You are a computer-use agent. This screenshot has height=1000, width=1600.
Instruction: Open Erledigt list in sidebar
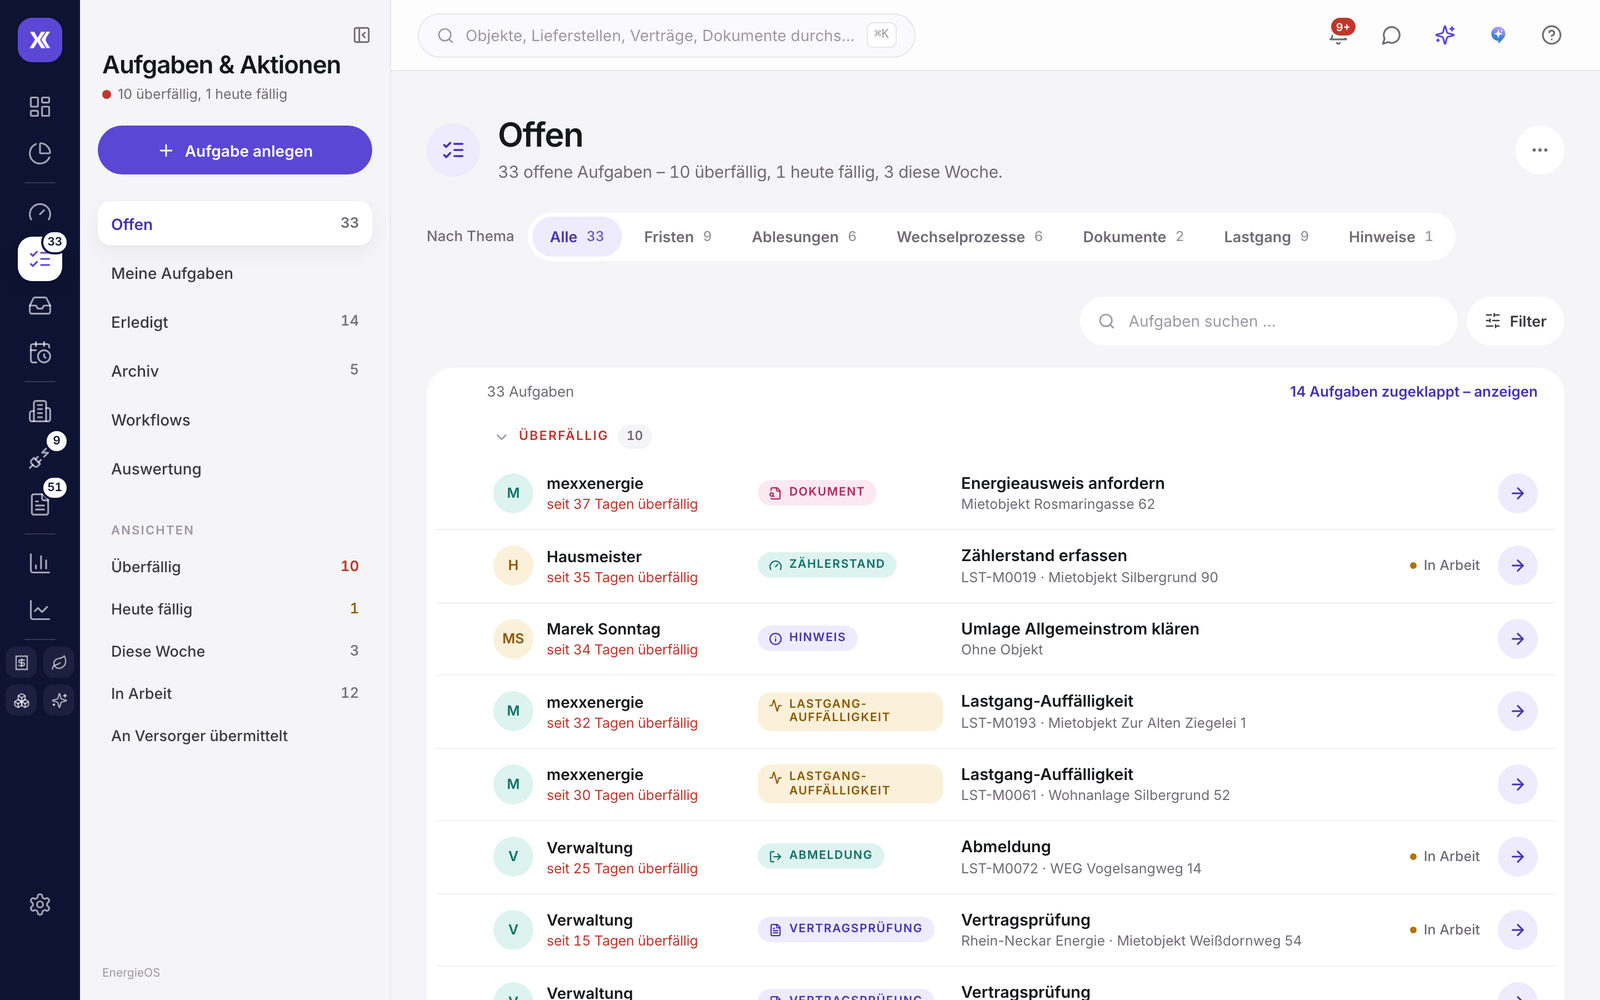coord(235,322)
